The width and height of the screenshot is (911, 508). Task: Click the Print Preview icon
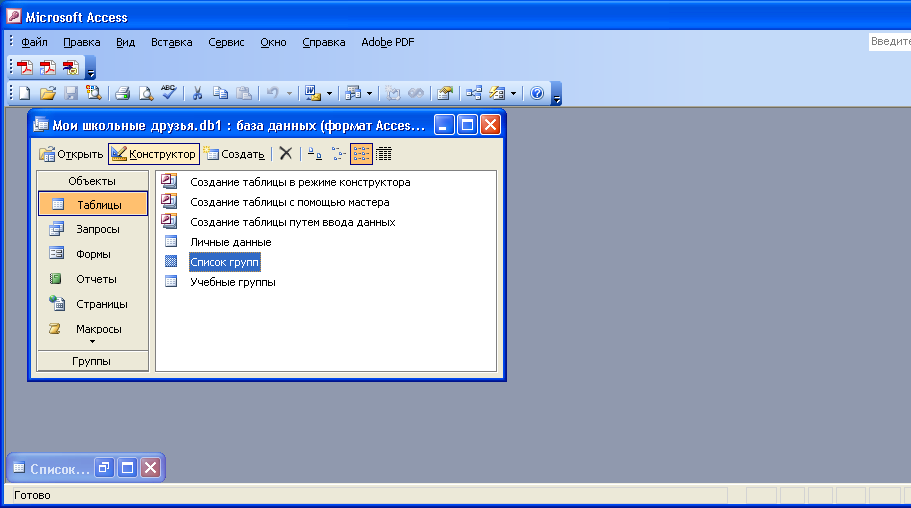click(145, 93)
